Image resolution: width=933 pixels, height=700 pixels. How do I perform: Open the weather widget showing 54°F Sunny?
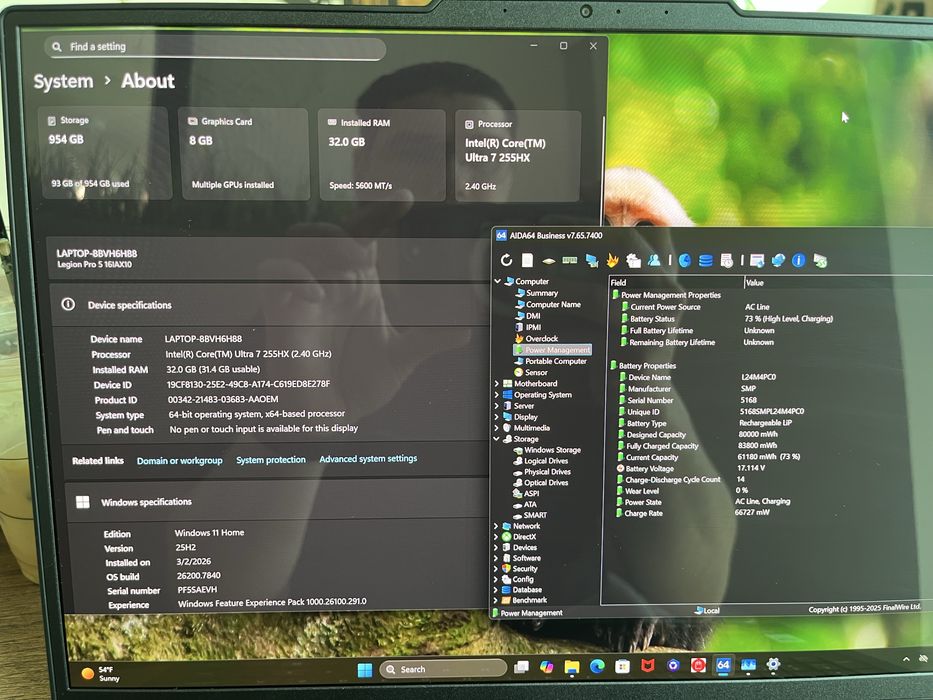(101, 674)
